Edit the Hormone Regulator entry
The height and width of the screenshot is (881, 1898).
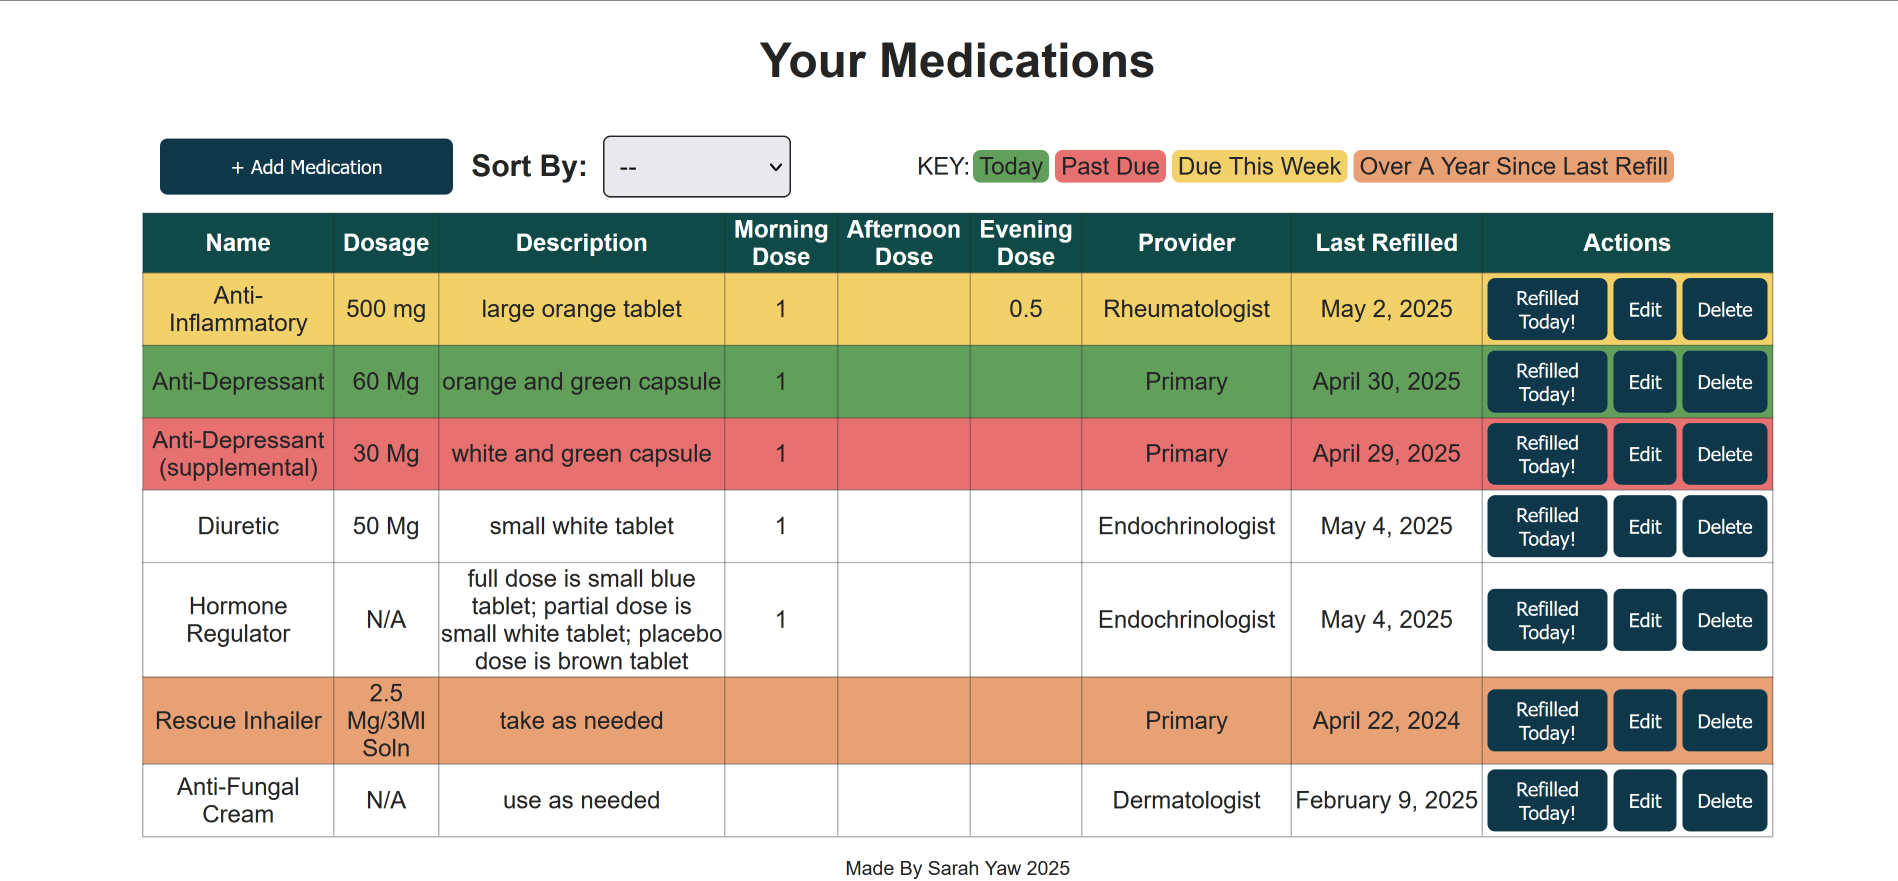pyautogui.click(x=1644, y=620)
